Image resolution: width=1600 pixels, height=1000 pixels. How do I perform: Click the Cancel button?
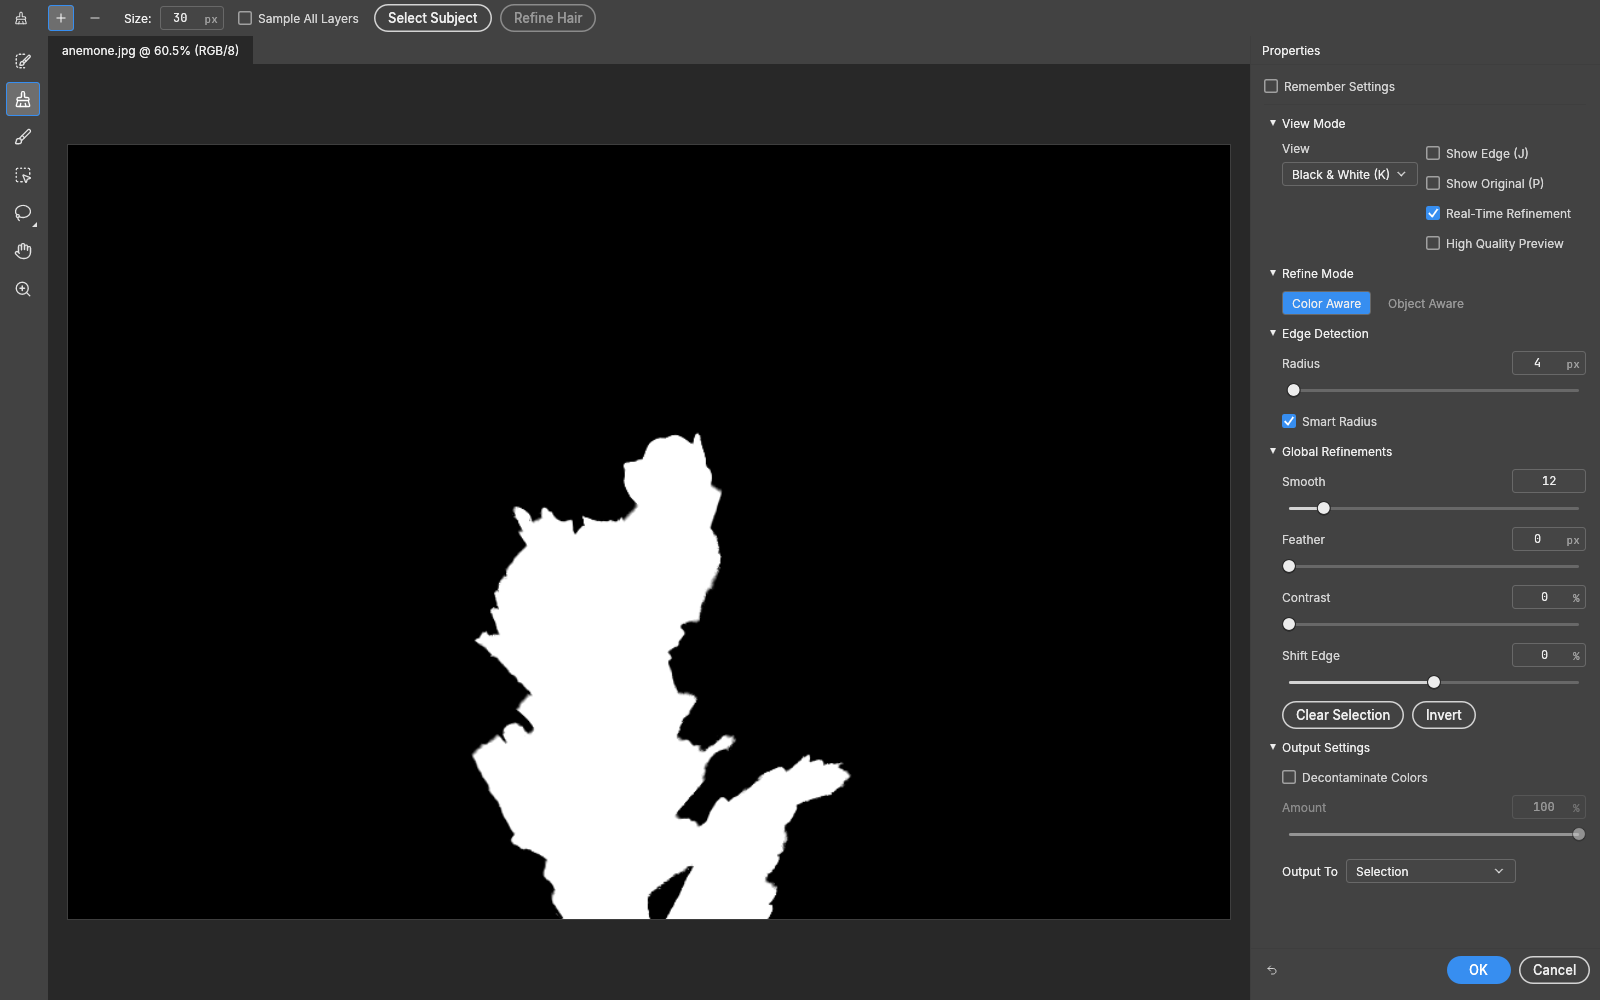coord(1554,970)
